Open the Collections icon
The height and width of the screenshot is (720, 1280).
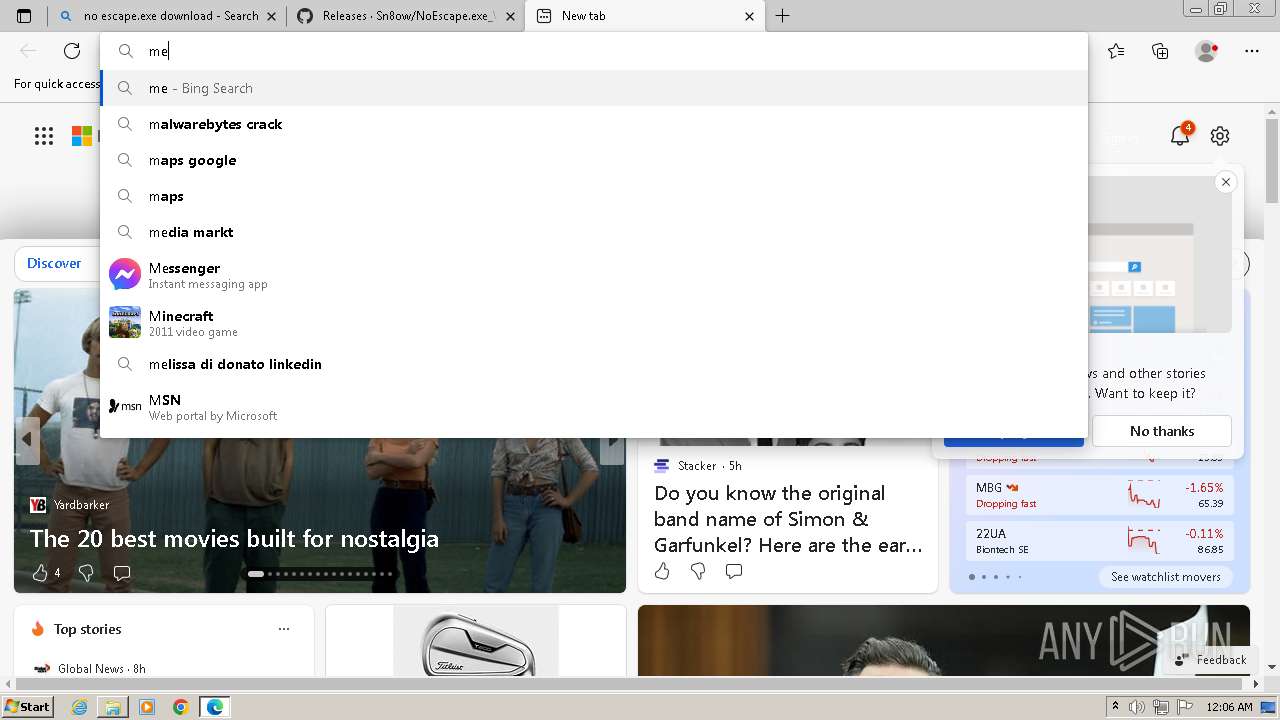coord(1160,51)
